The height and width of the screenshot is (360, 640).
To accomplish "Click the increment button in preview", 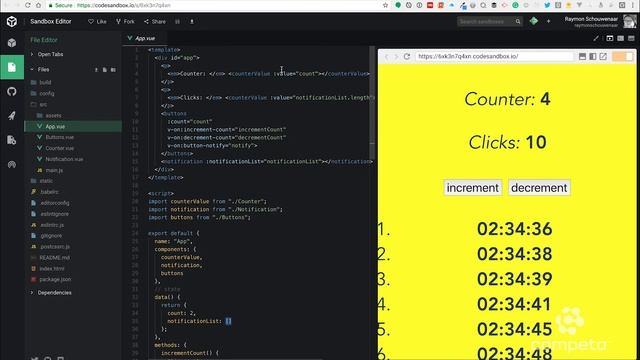I will coord(472,188).
